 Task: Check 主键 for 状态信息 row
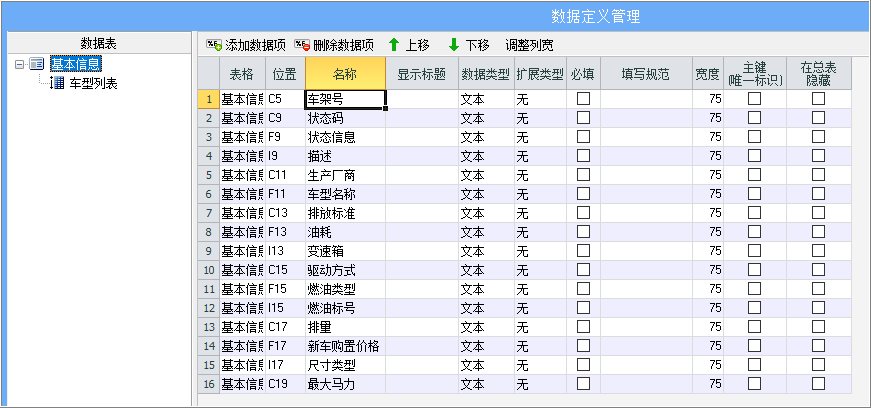pyautogui.click(x=754, y=137)
